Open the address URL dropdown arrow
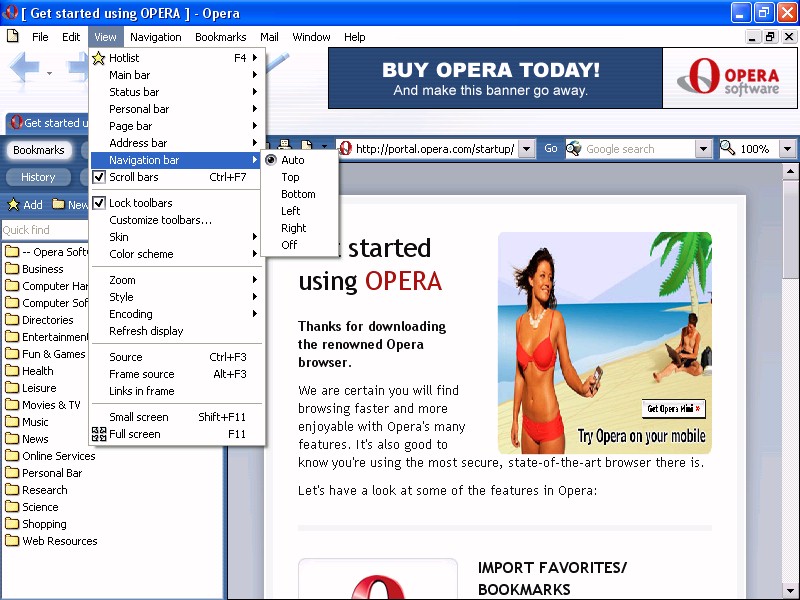Image resolution: width=800 pixels, height=600 pixels. [527, 149]
